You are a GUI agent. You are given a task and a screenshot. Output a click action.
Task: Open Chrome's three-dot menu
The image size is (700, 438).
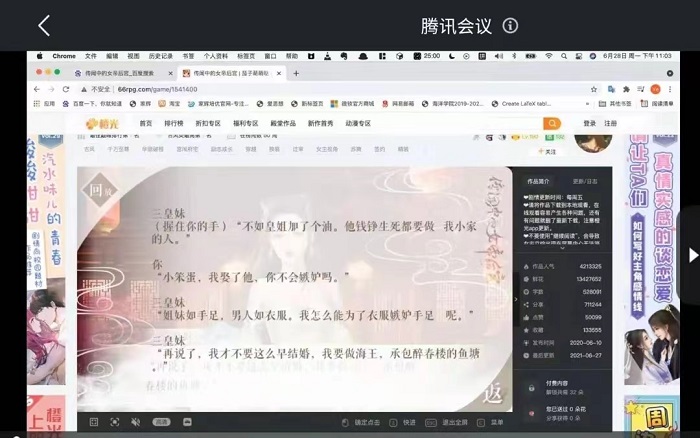point(670,89)
